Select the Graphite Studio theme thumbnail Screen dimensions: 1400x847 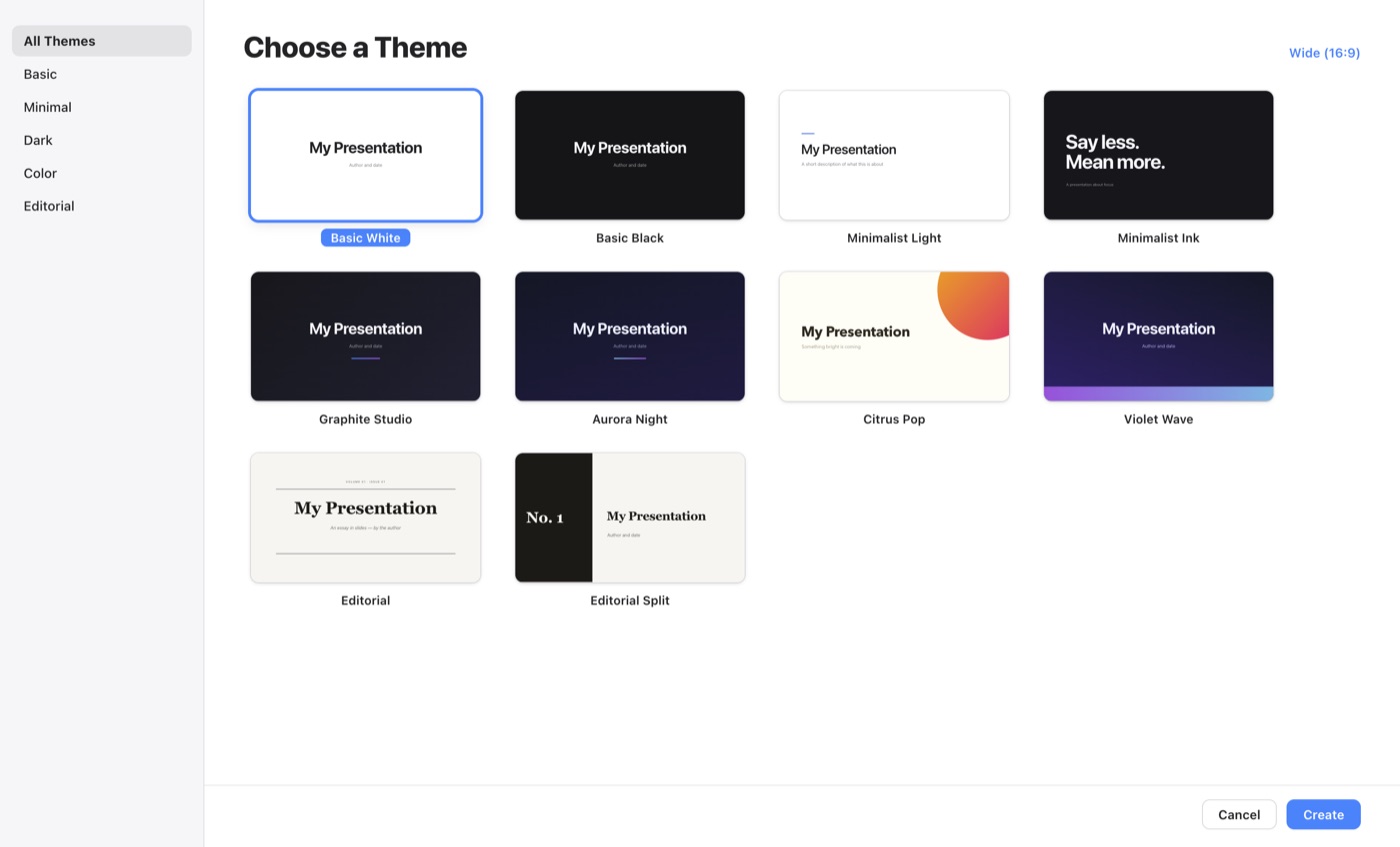pos(365,336)
